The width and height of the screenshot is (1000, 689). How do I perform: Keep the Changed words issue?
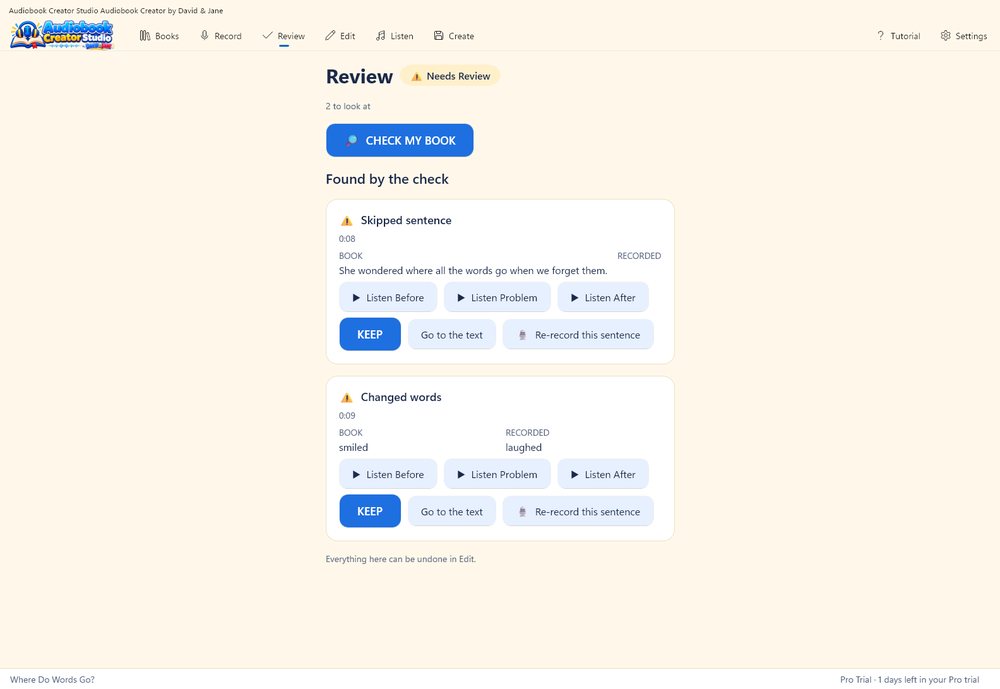[x=370, y=511]
